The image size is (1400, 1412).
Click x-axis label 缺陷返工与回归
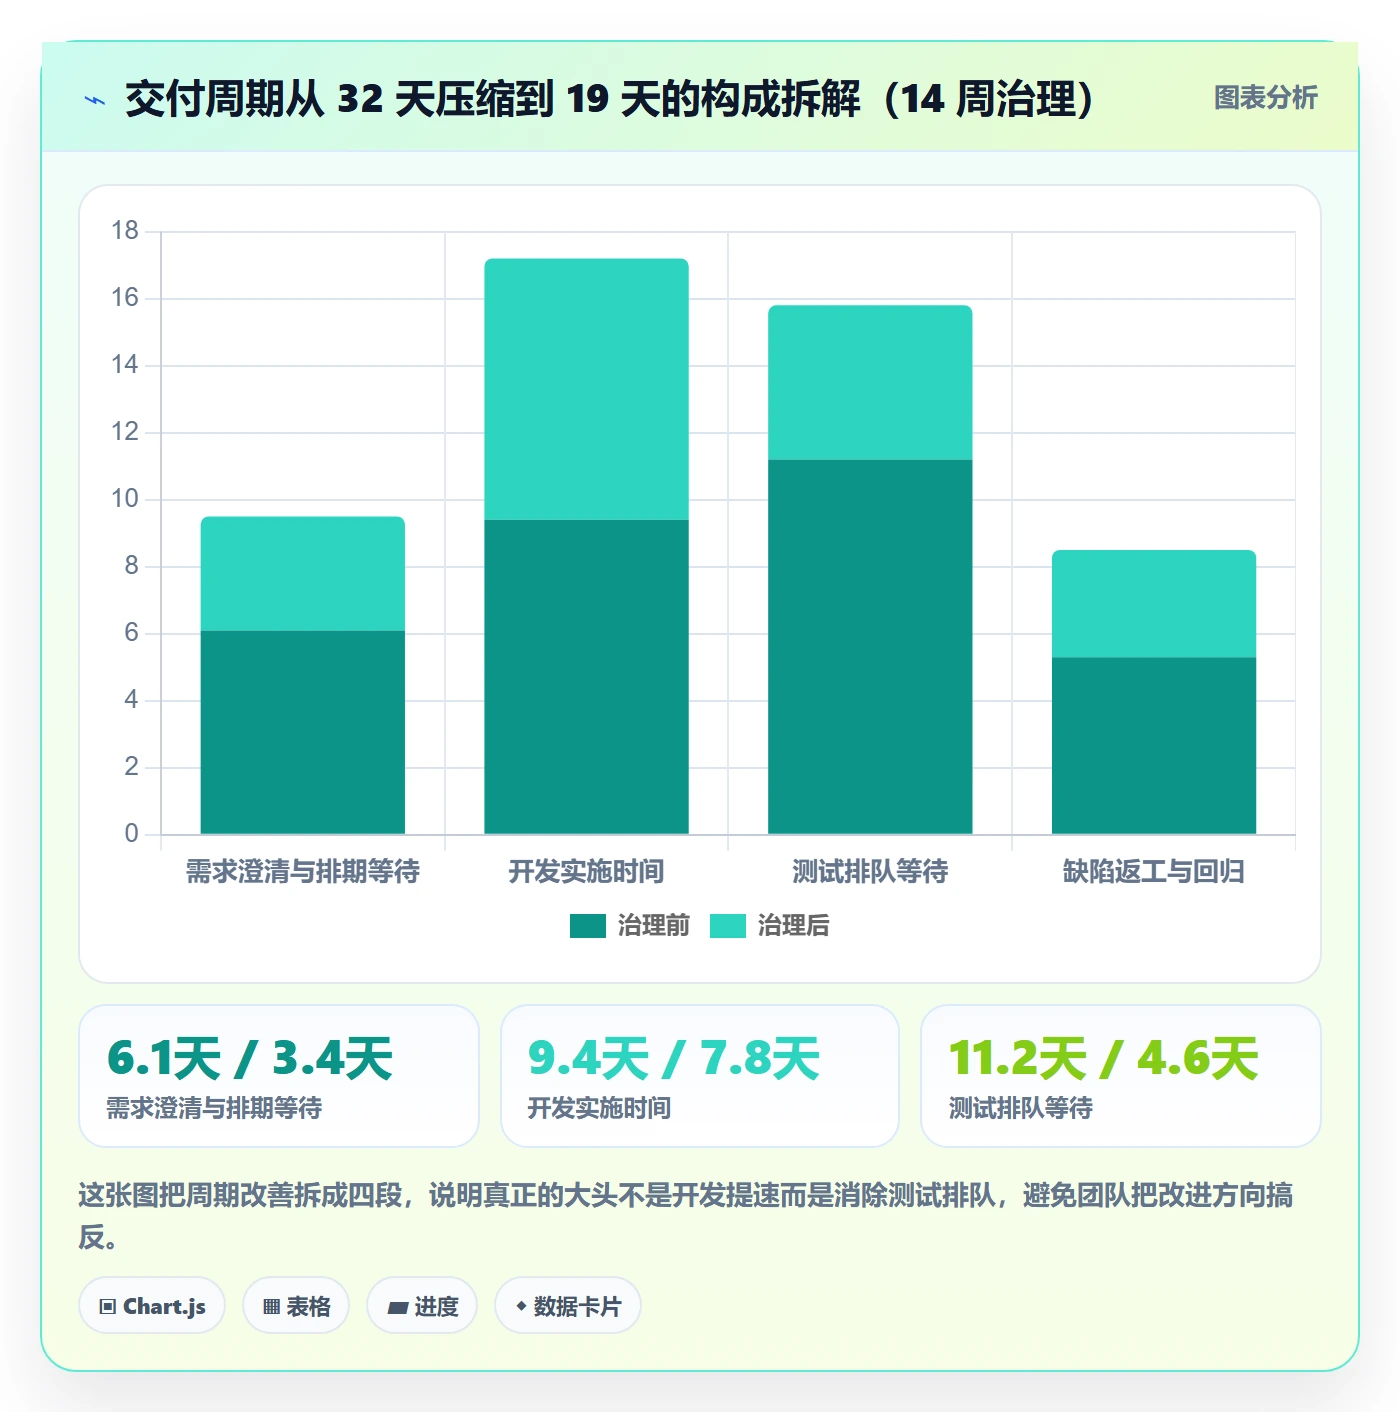(1154, 872)
